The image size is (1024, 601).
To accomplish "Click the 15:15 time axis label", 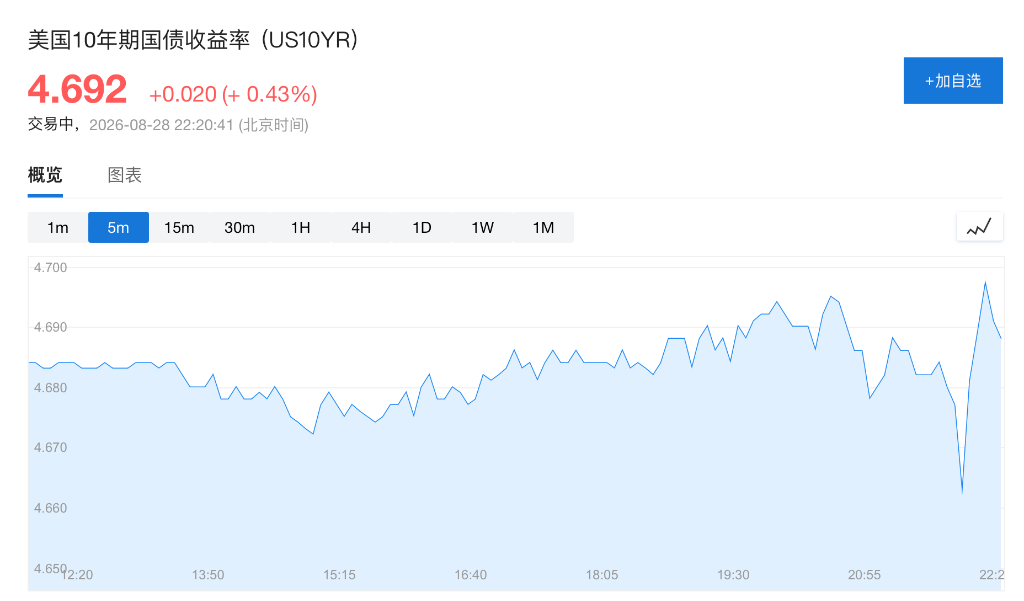I will pyautogui.click(x=340, y=575).
